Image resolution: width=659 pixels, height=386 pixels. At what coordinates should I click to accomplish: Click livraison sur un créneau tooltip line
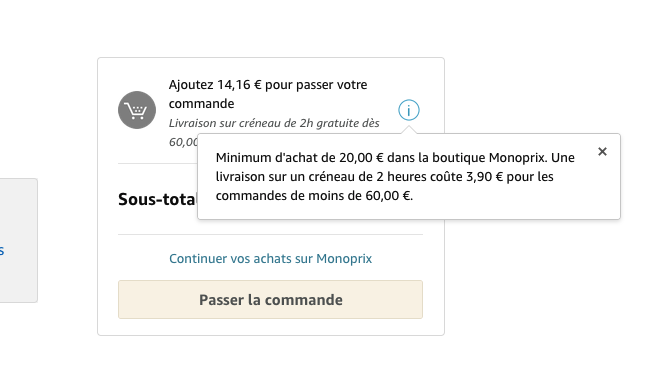pyautogui.click(x=385, y=177)
